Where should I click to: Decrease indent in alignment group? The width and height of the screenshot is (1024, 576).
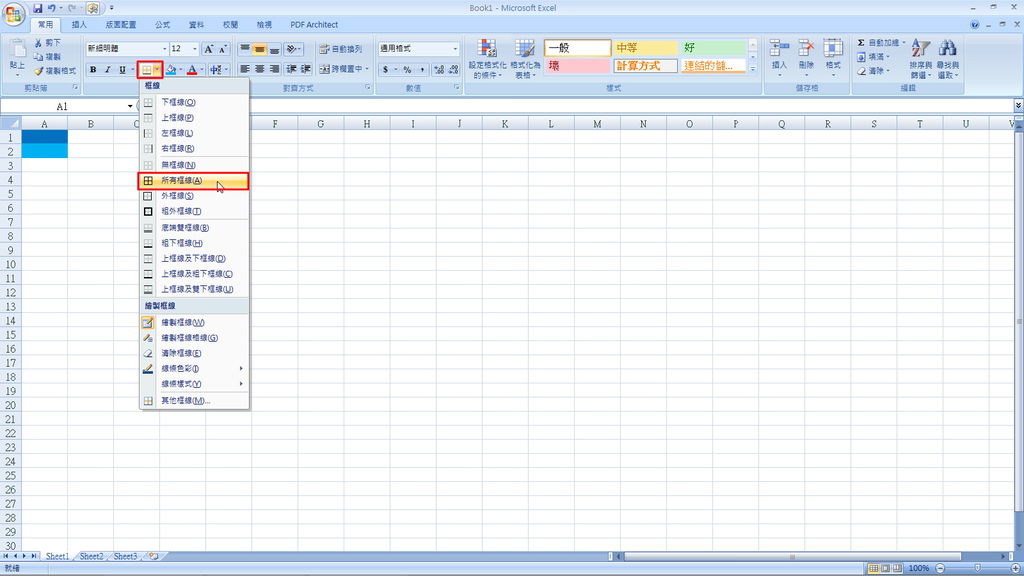click(291, 69)
